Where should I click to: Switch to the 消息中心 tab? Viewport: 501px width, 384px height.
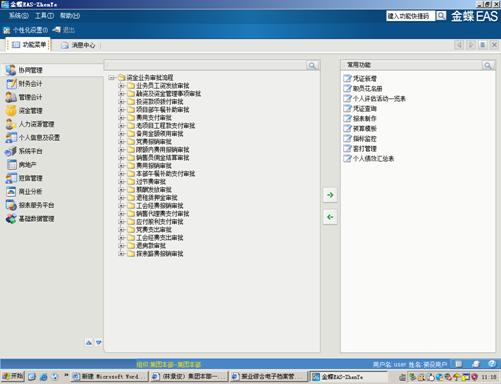click(79, 45)
